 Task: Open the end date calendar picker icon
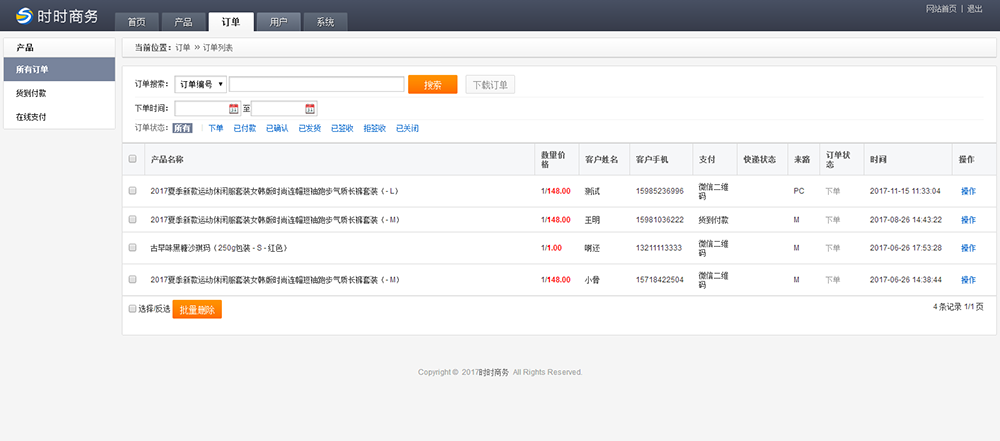310,108
